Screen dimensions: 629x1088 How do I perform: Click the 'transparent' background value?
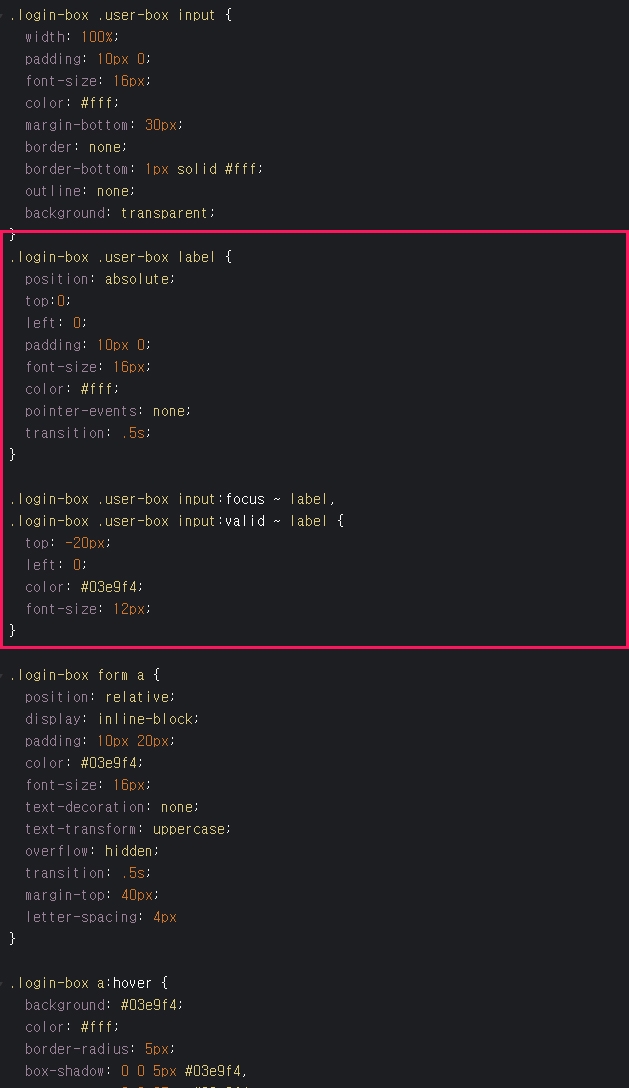point(165,213)
